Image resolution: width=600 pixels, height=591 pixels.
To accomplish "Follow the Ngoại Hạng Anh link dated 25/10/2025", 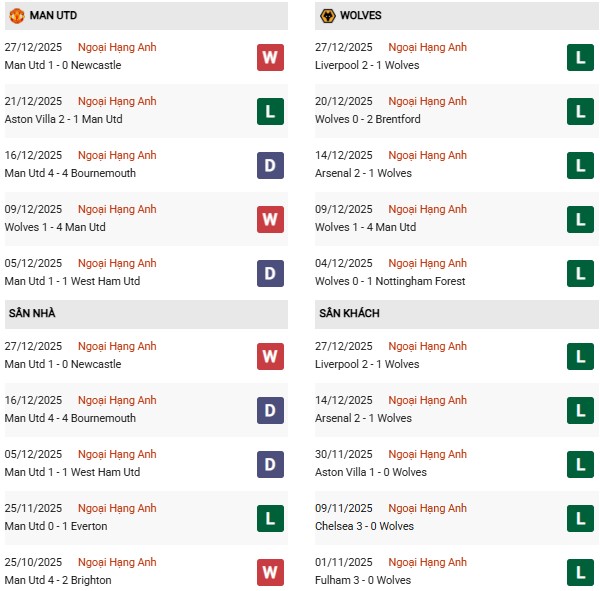I will (117, 563).
